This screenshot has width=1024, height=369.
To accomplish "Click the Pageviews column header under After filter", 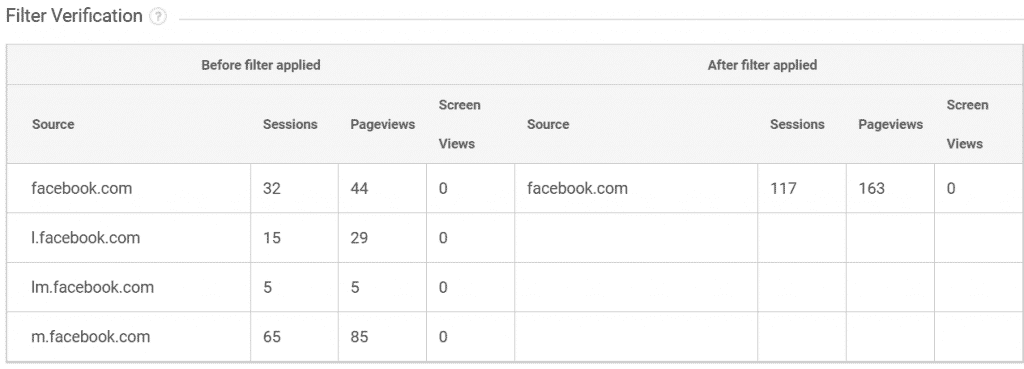I will (890, 124).
